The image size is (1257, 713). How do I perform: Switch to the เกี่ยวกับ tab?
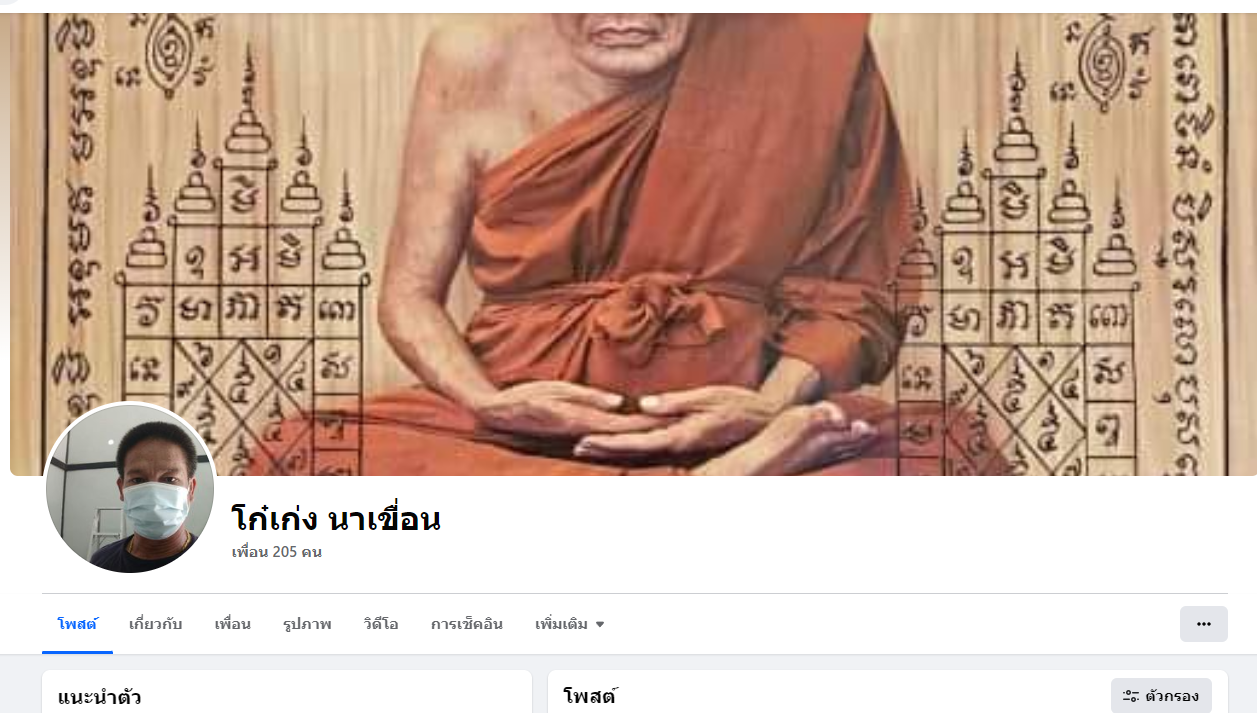(x=156, y=624)
